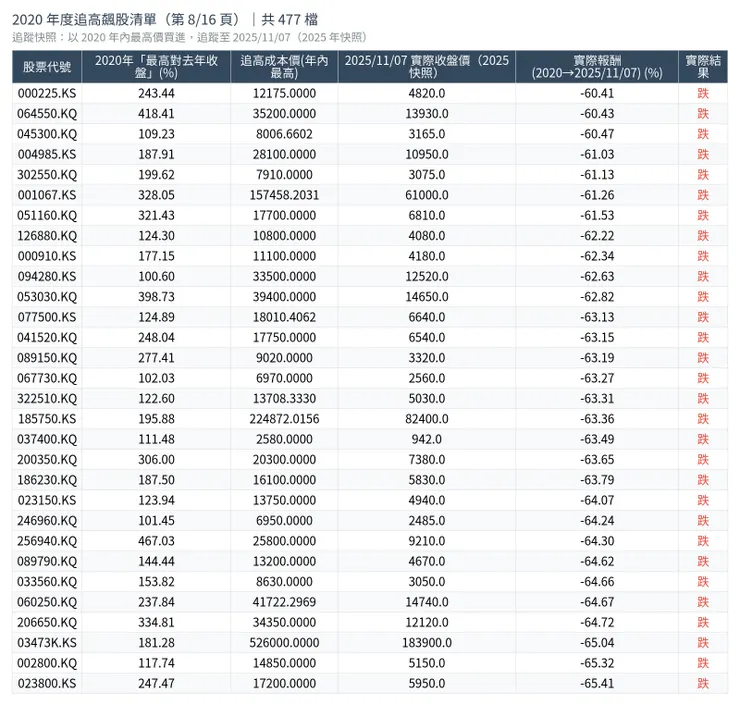The height and width of the screenshot is (706, 740).
Task: Select stock code 060250.KQ
Action: [x=47, y=602]
